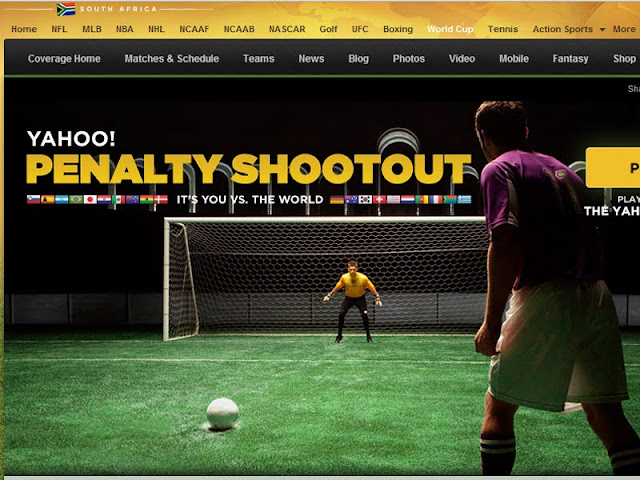Open the NFL section
Viewport: 640px width, 480px height.
(x=59, y=29)
